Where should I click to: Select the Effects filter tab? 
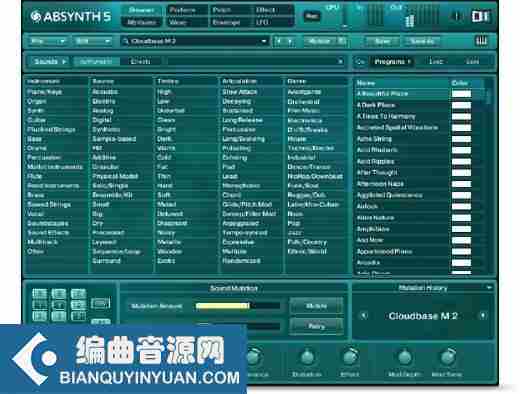[x=141, y=62]
